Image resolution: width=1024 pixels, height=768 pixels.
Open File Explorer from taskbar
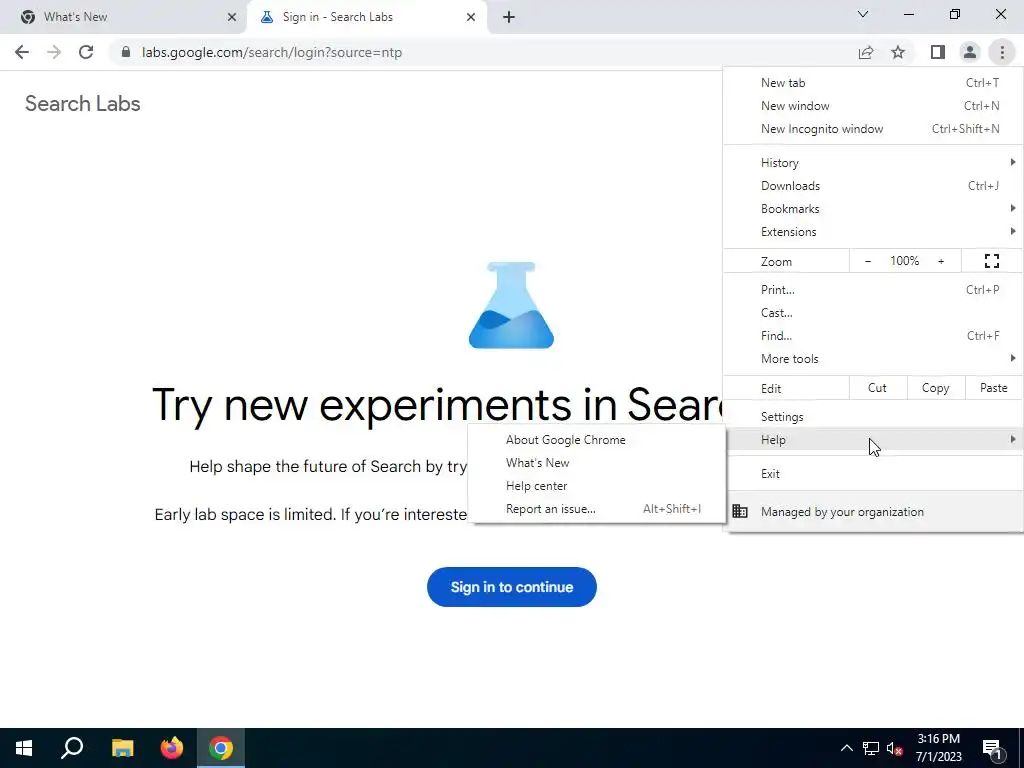122,748
